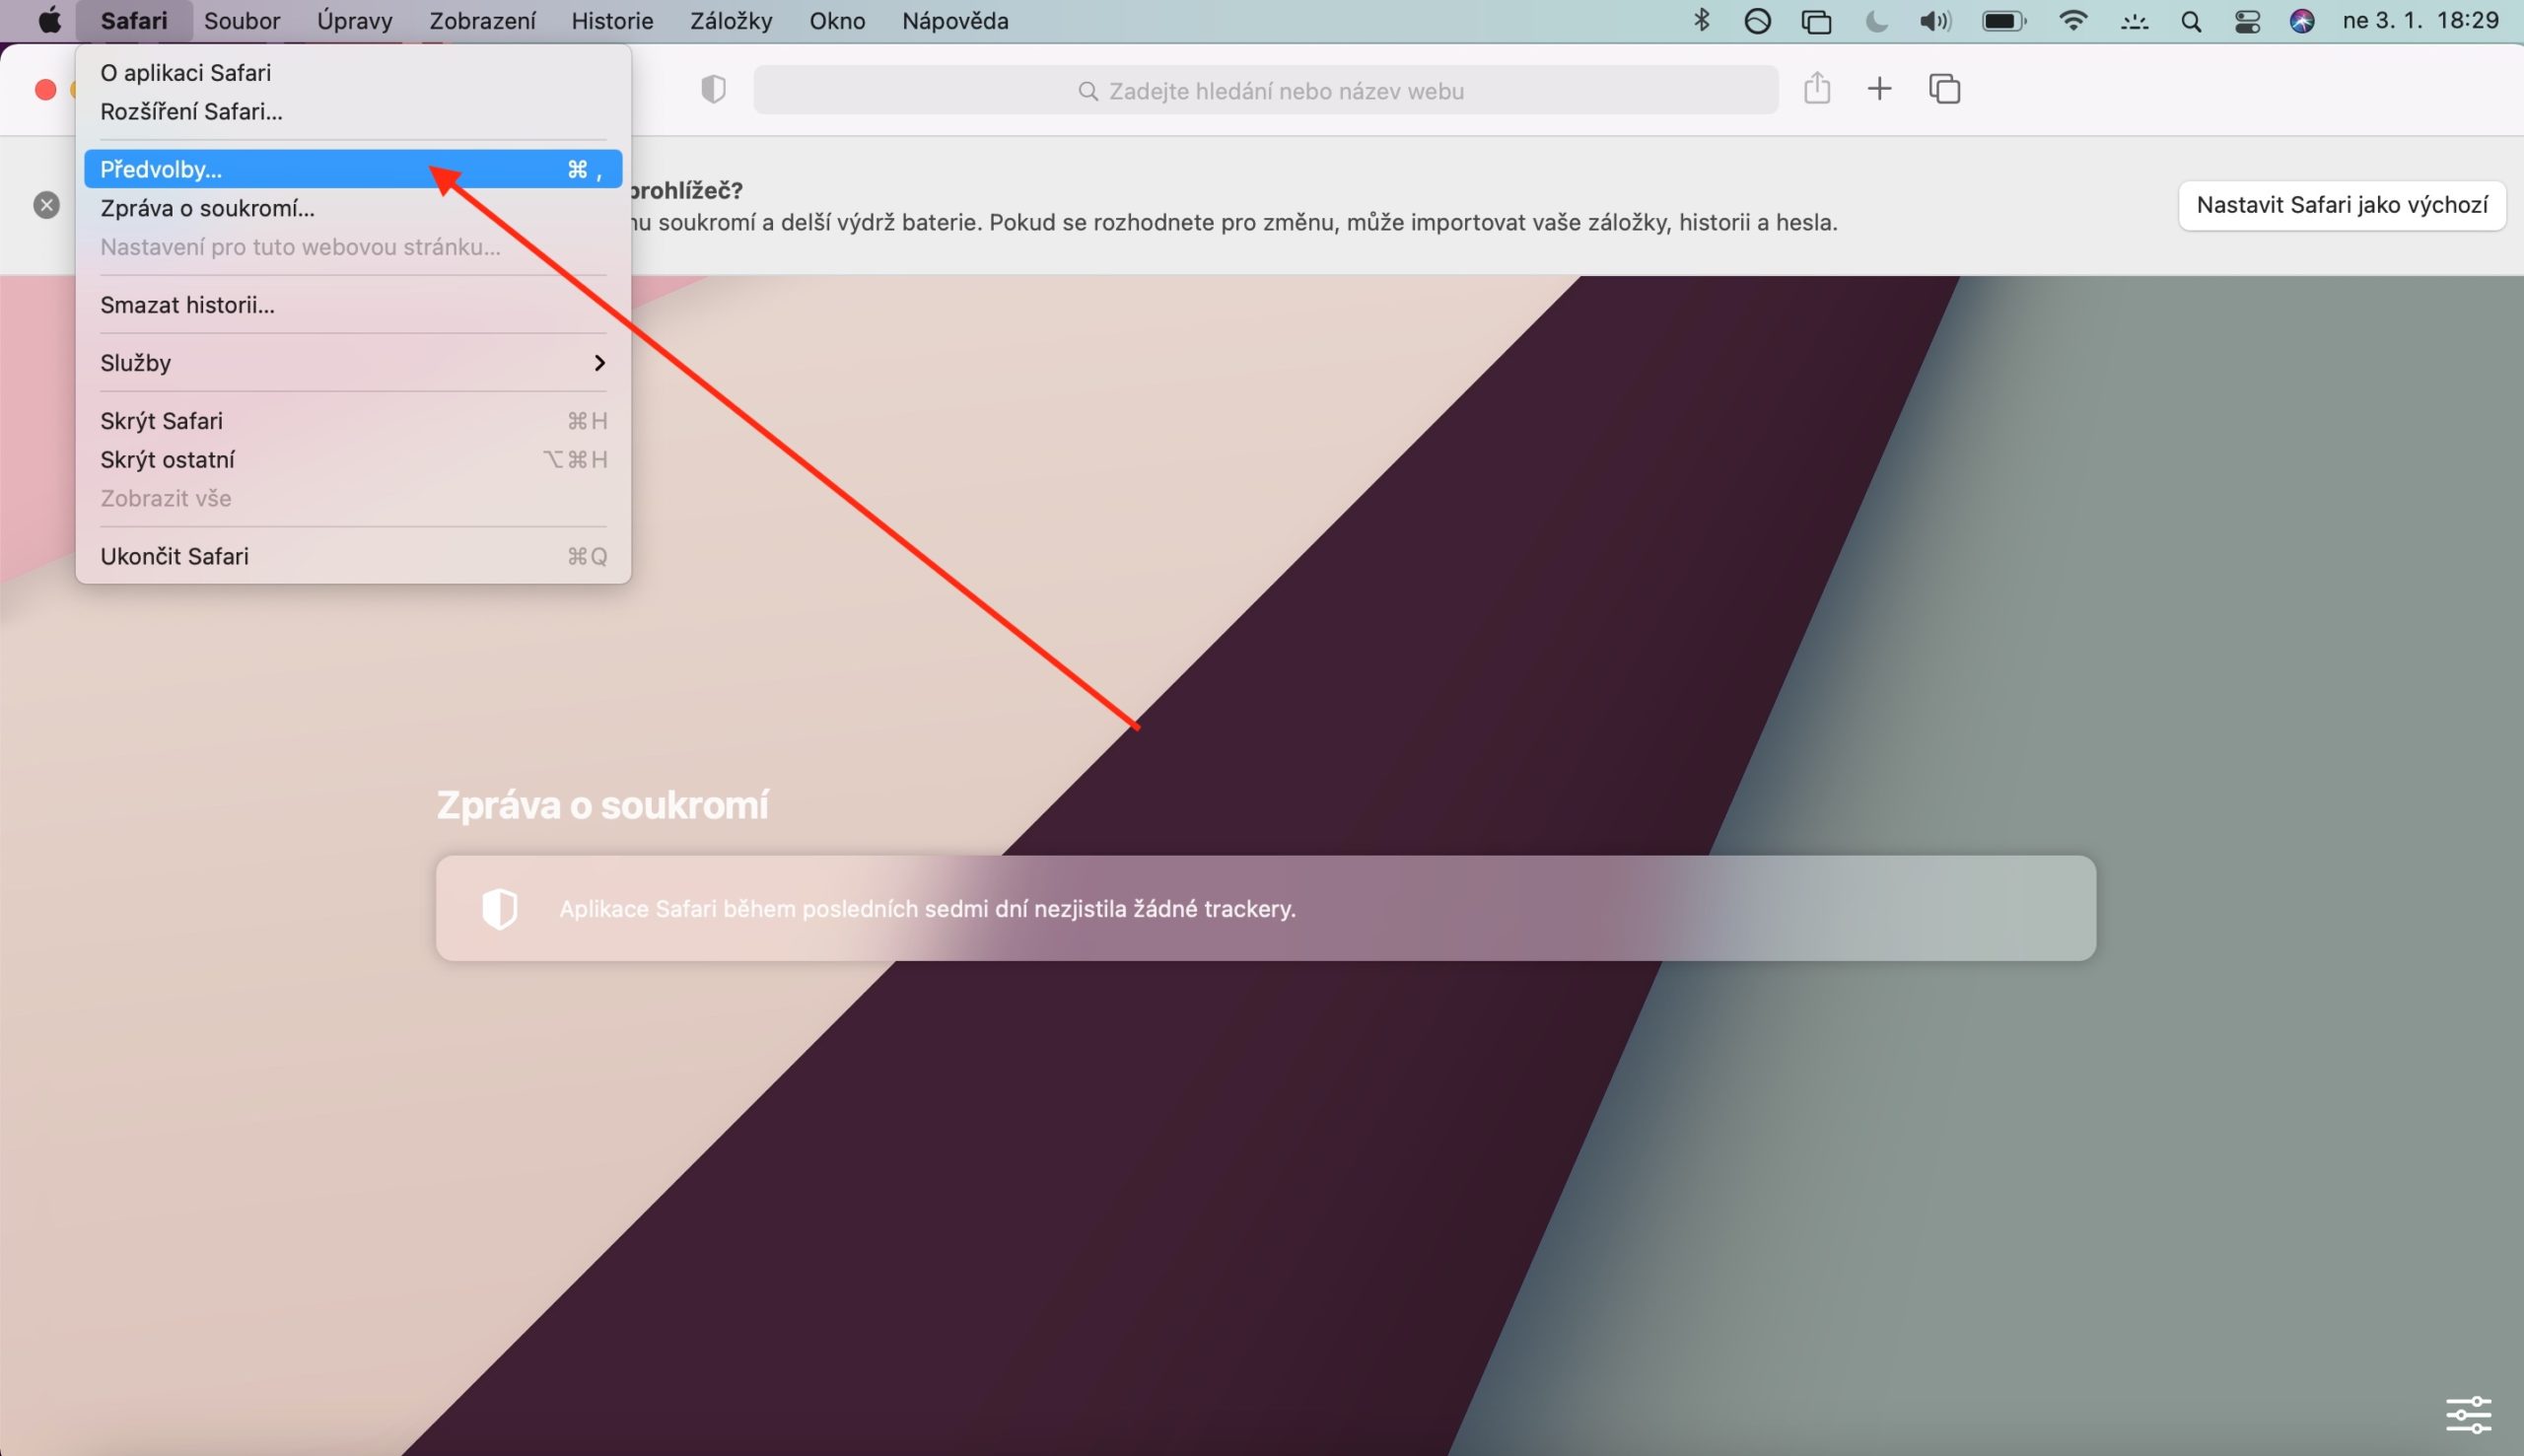Open start page customization sliders icon
Image resolution: width=2524 pixels, height=1456 pixels.
[x=2468, y=1415]
